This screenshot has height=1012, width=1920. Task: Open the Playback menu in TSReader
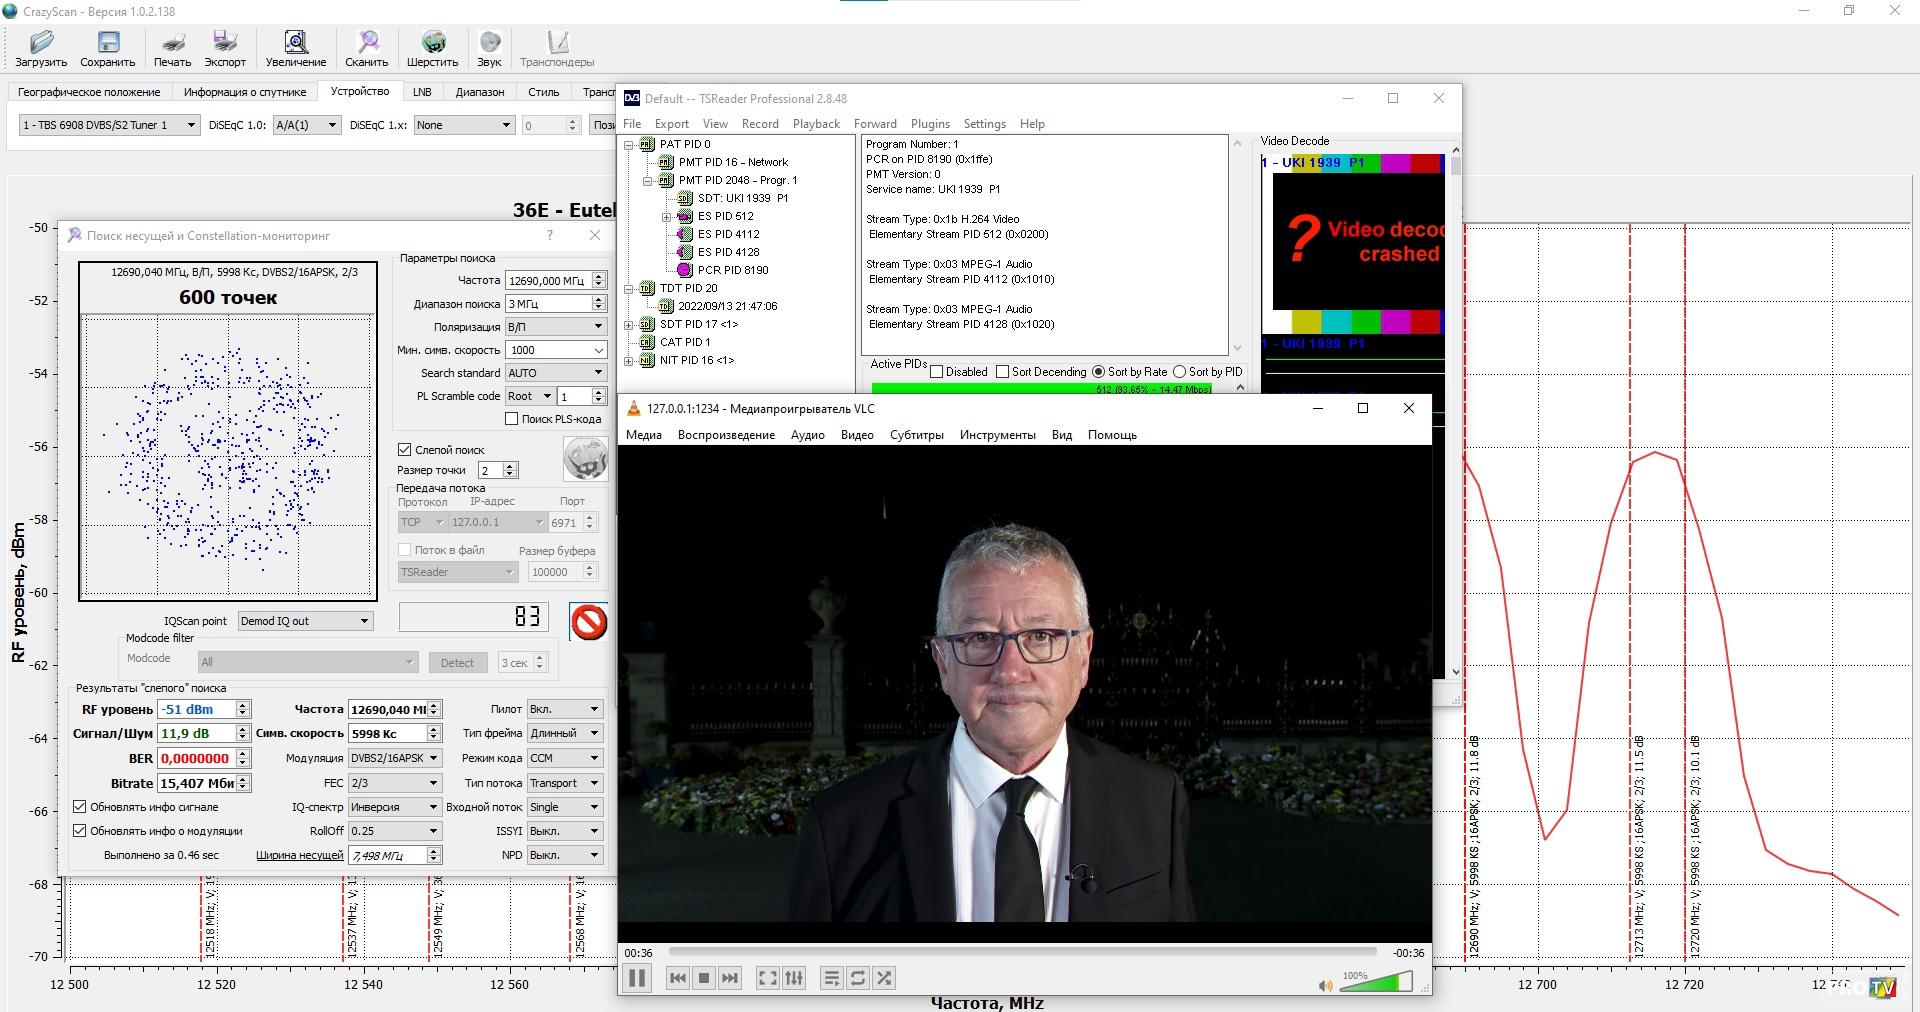(815, 124)
